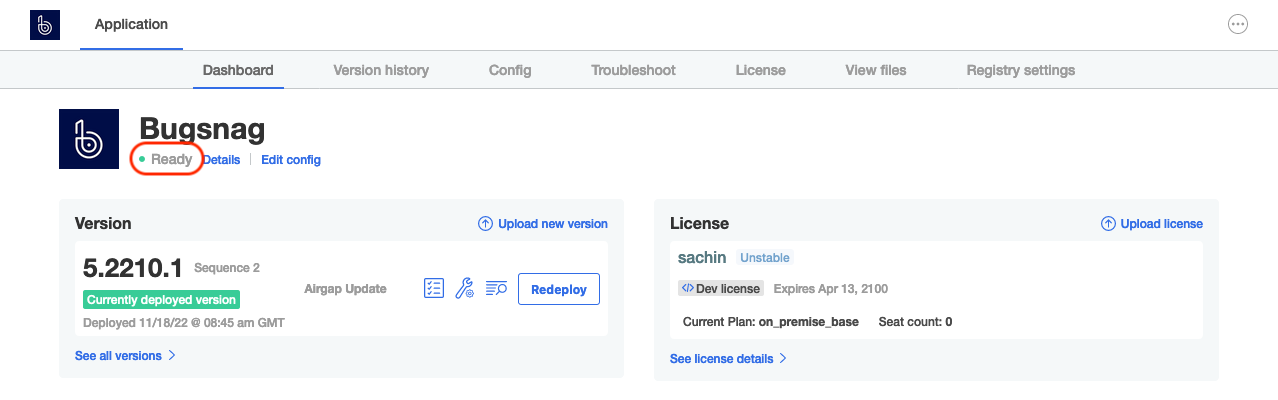Go to the Config tab

point(510,70)
